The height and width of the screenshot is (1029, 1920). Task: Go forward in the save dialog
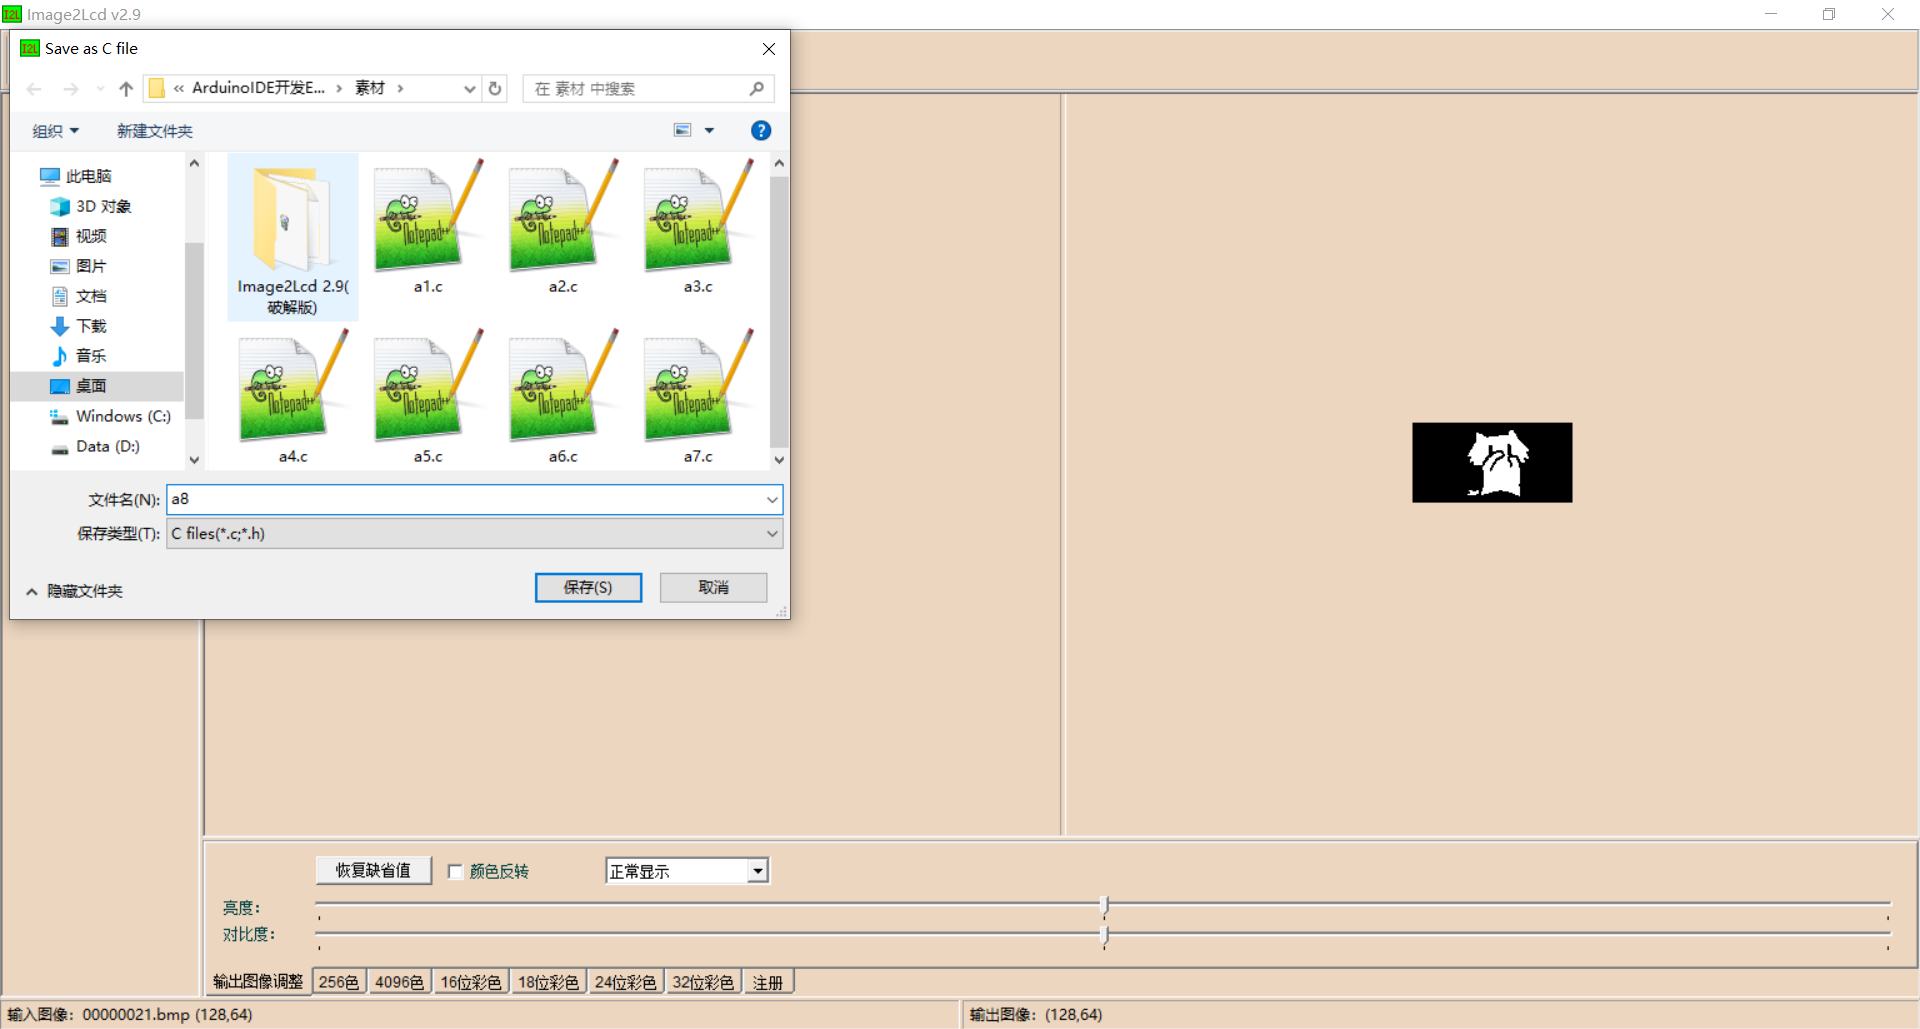point(70,89)
